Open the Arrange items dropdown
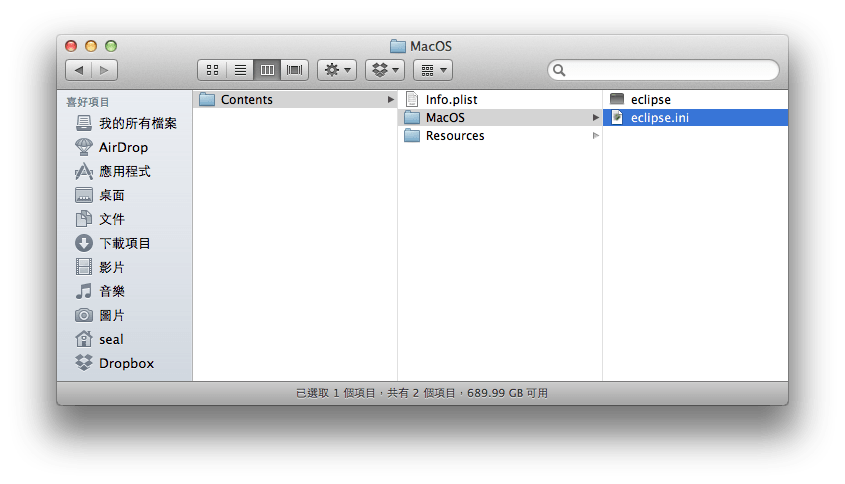 point(432,70)
